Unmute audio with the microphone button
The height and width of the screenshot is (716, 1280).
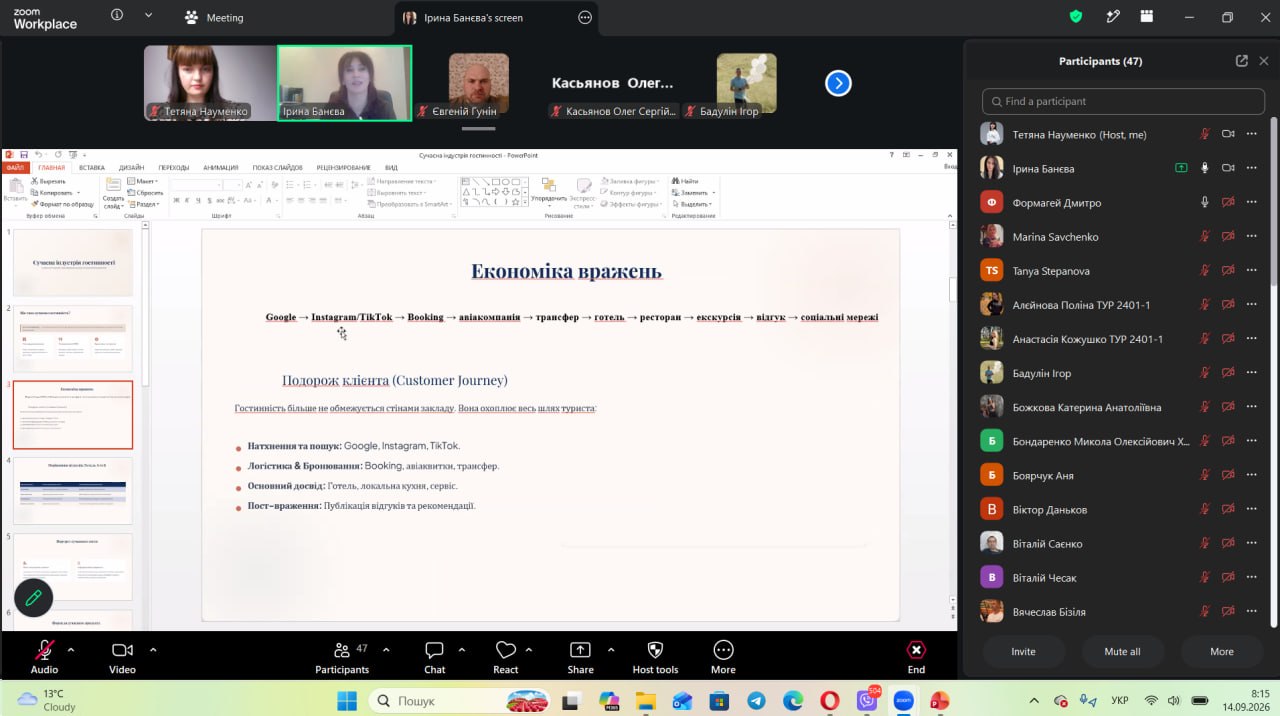click(x=44, y=650)
